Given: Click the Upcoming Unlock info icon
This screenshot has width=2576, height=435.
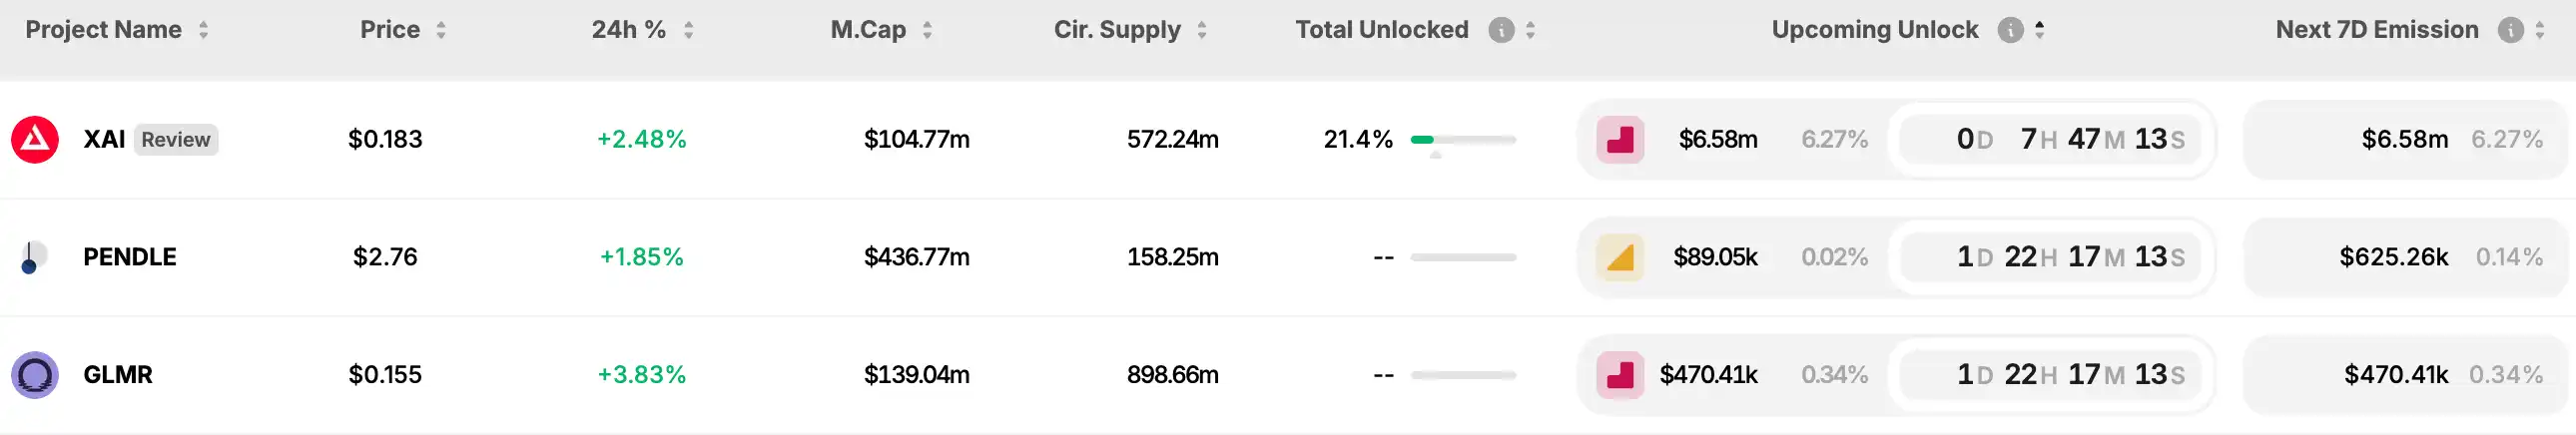Looking at the screenshot, I should pos(2010,30).
